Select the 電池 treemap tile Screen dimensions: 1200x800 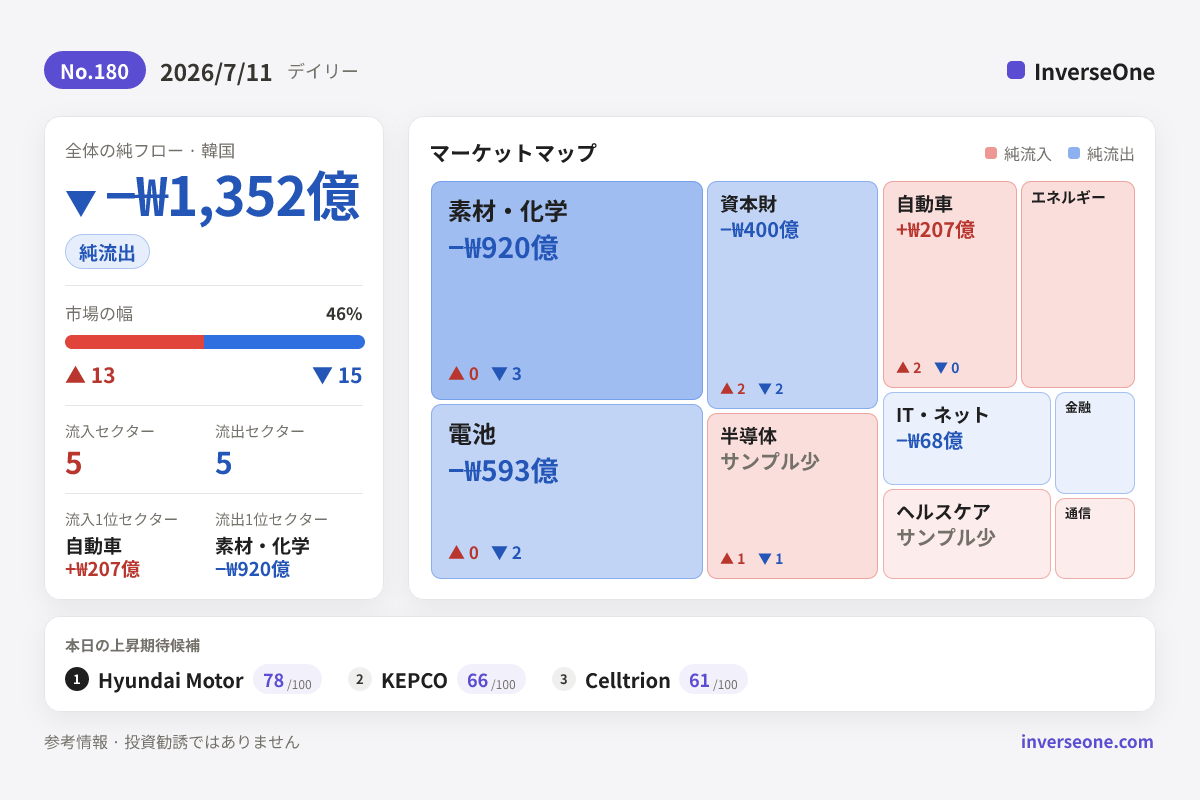(x=567, y=491)
